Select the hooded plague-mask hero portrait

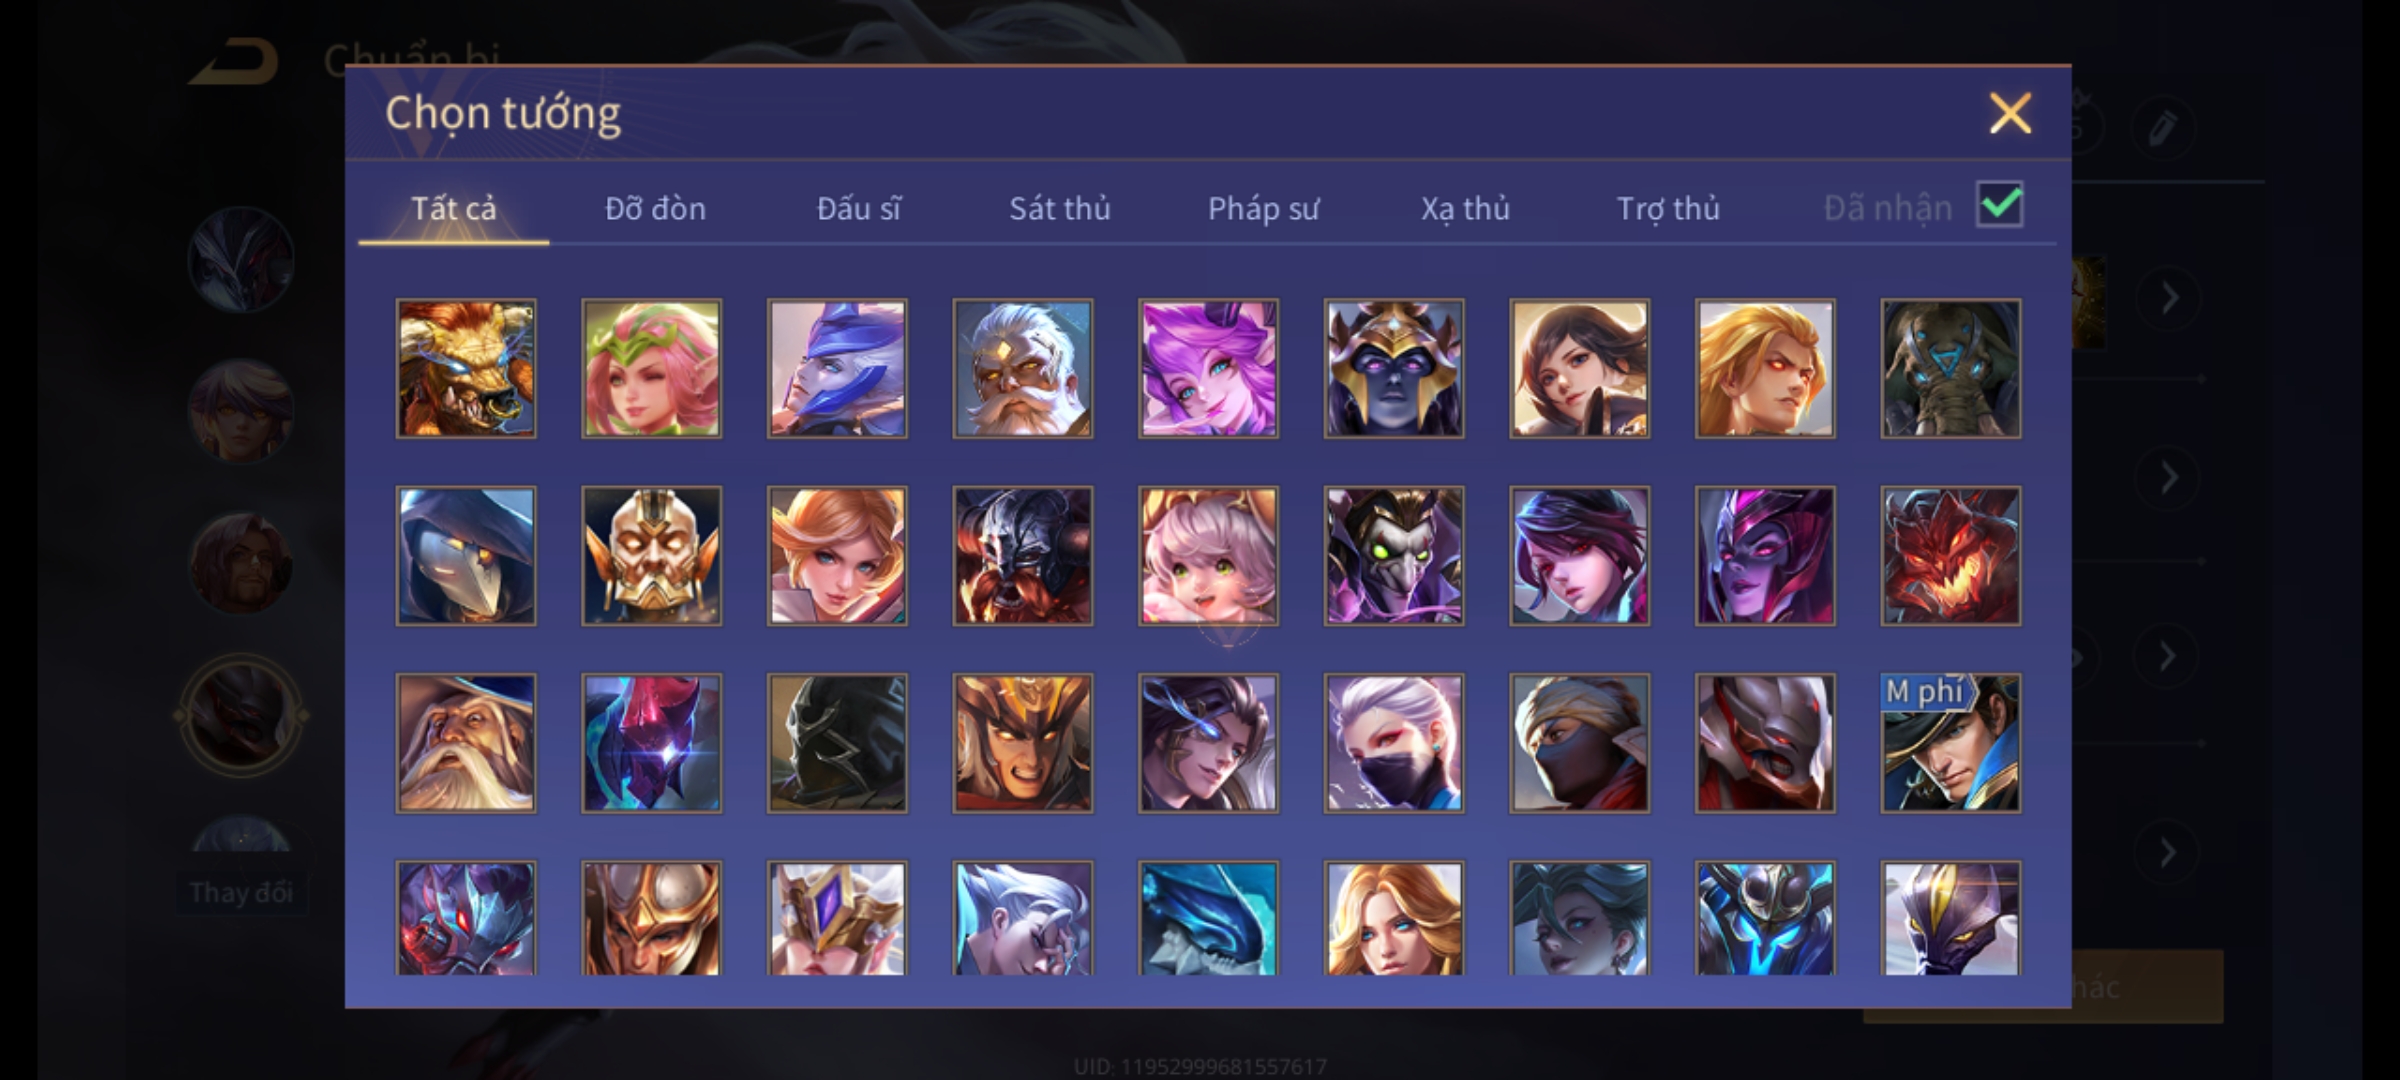tap(466, 556)
